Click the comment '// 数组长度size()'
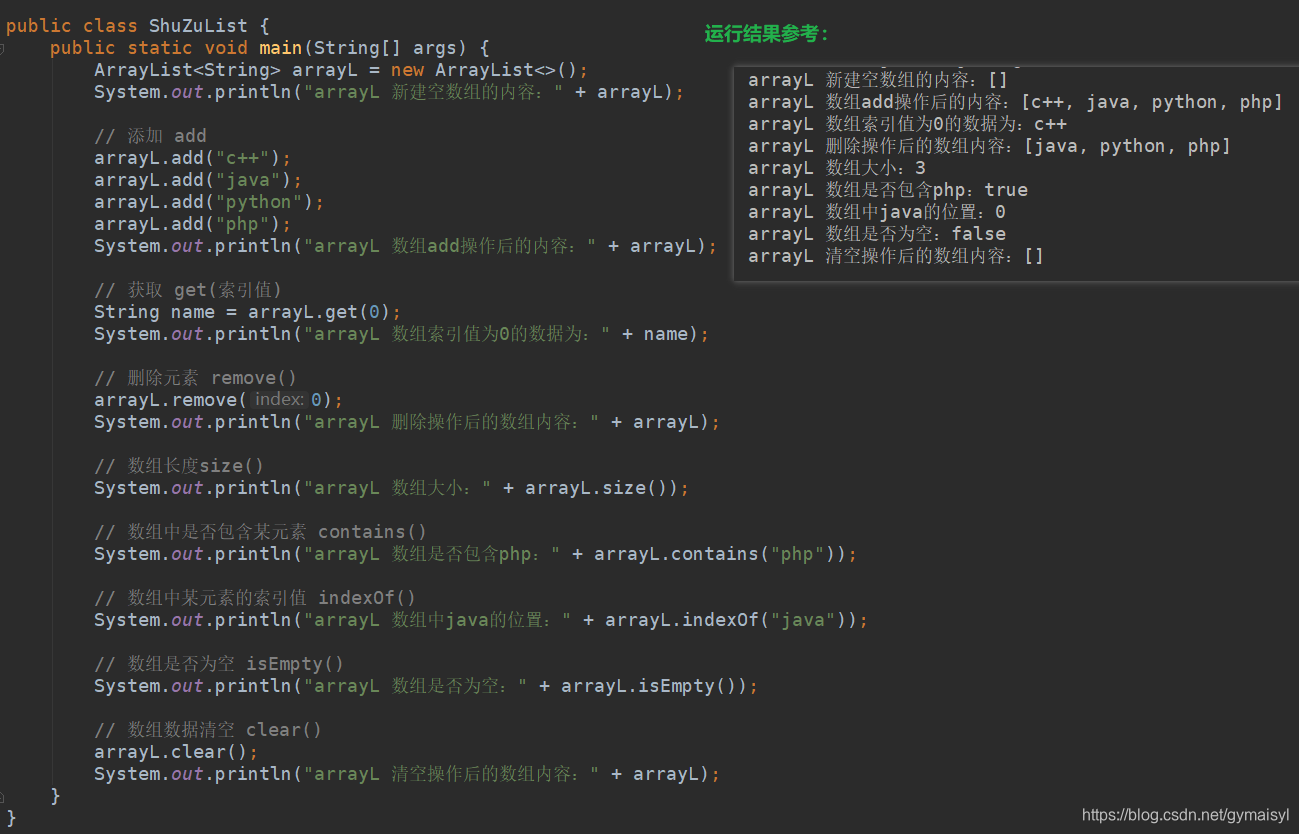The width and height of the screenshot is (1299, 834). (x=179, y=466)
